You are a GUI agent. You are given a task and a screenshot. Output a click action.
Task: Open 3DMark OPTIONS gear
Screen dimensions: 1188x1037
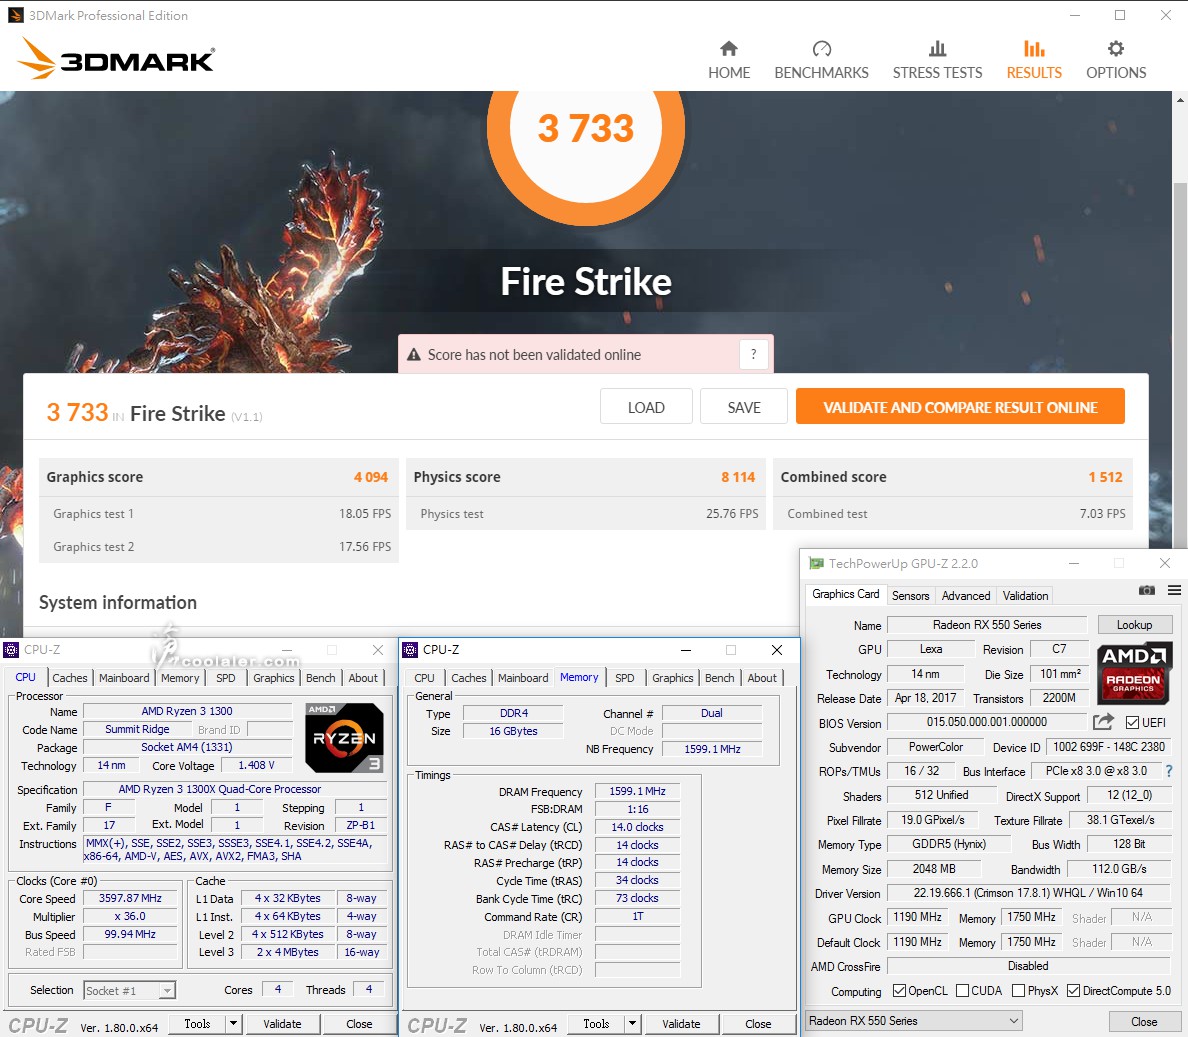[1116, 60]
